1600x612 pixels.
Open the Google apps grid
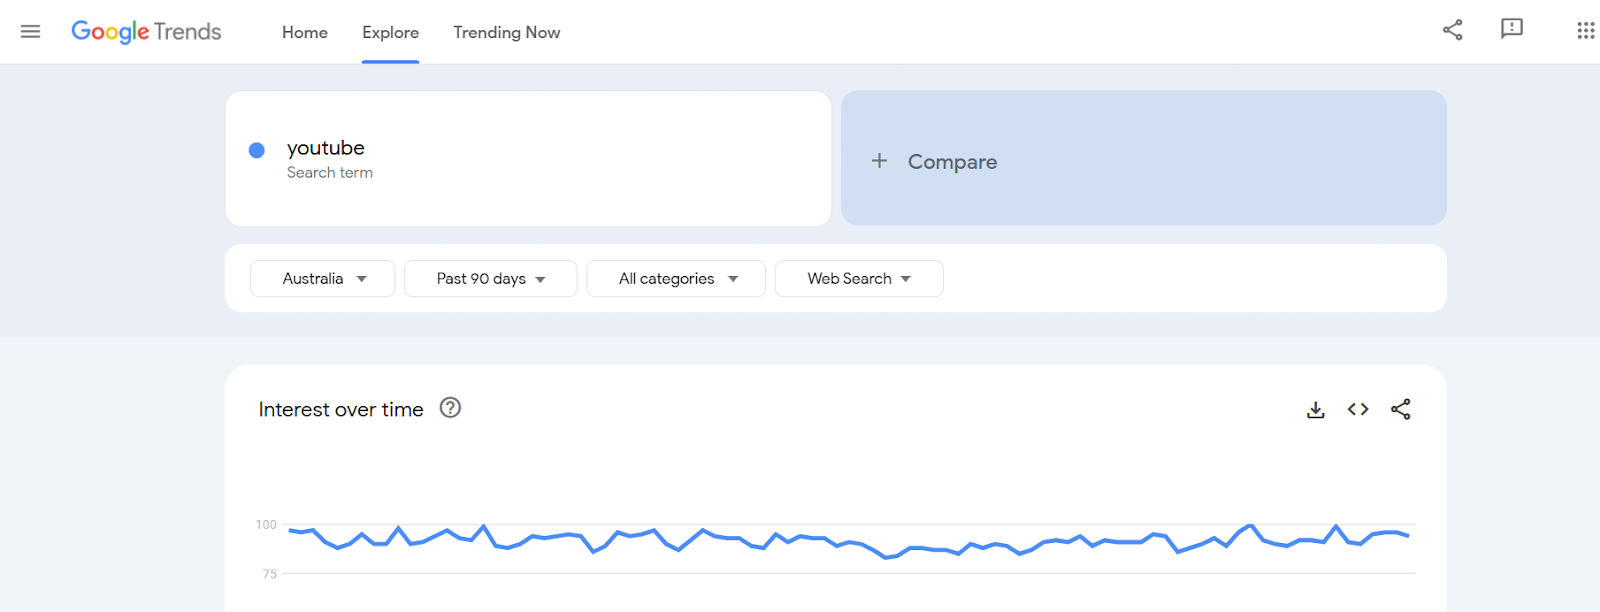tap(1586, 31)
